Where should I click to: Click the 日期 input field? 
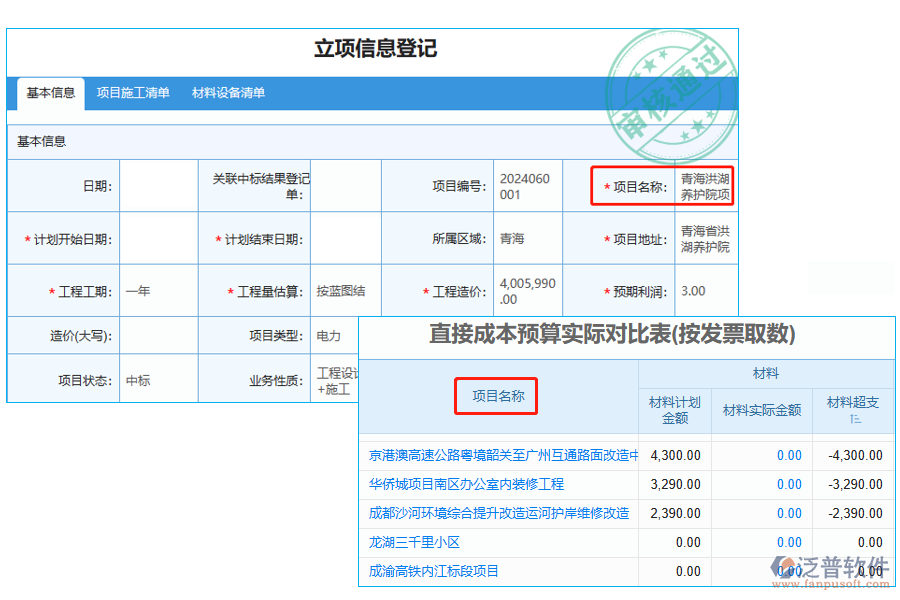(x=160, y=185)
